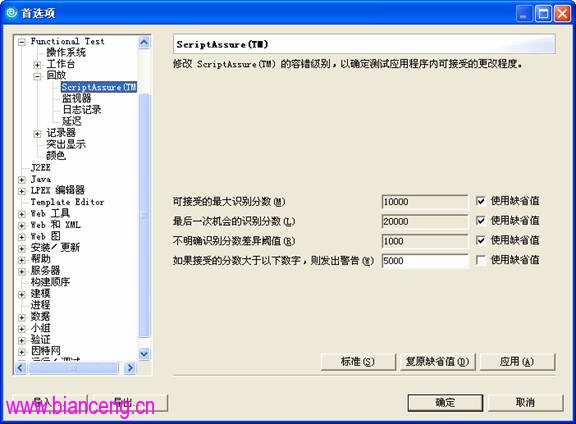
Task: Expand the 工作台 tree node
Action: coord(37,65)
